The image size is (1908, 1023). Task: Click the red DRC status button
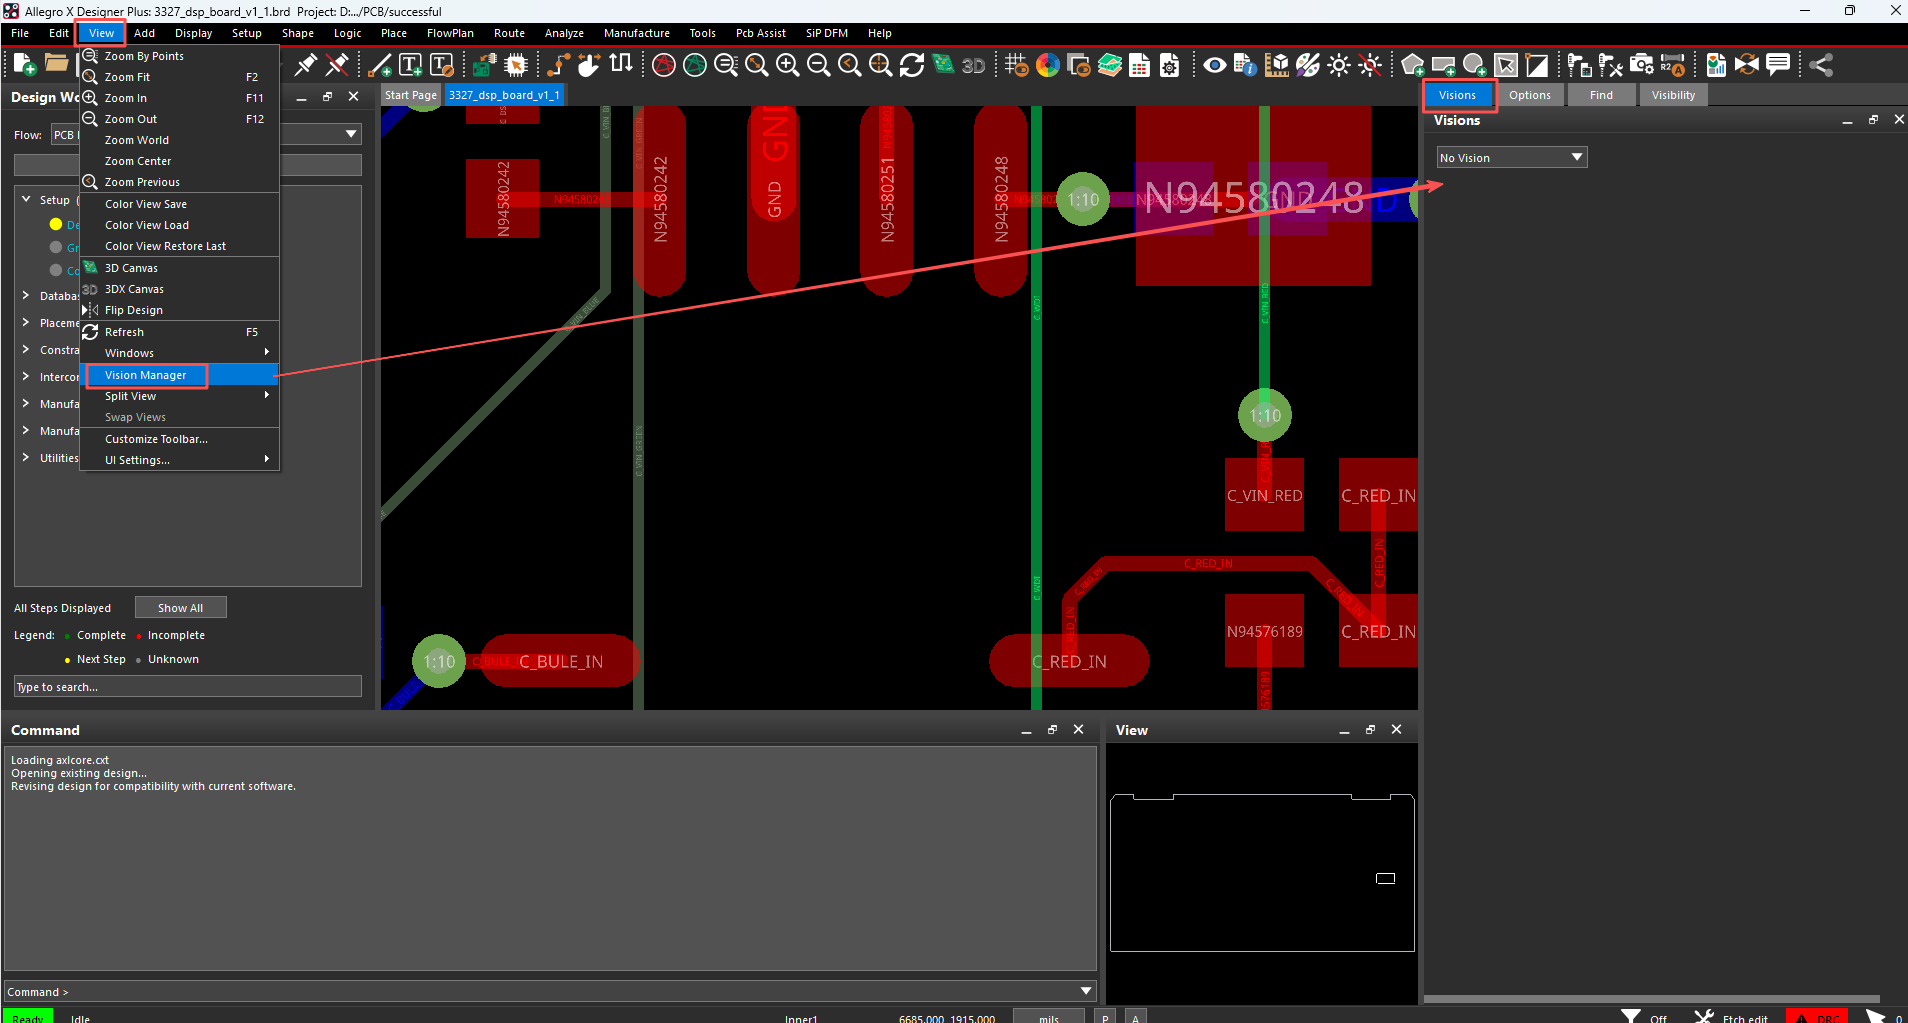coord(1817,1017)
